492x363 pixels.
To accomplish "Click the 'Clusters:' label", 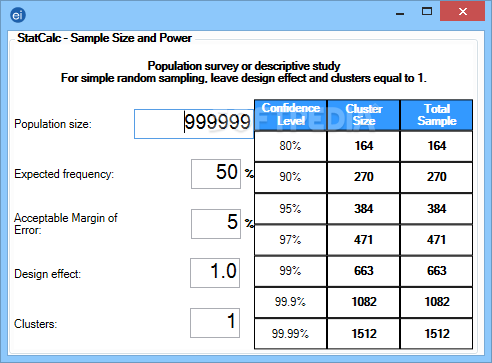I will click(36, 324).
